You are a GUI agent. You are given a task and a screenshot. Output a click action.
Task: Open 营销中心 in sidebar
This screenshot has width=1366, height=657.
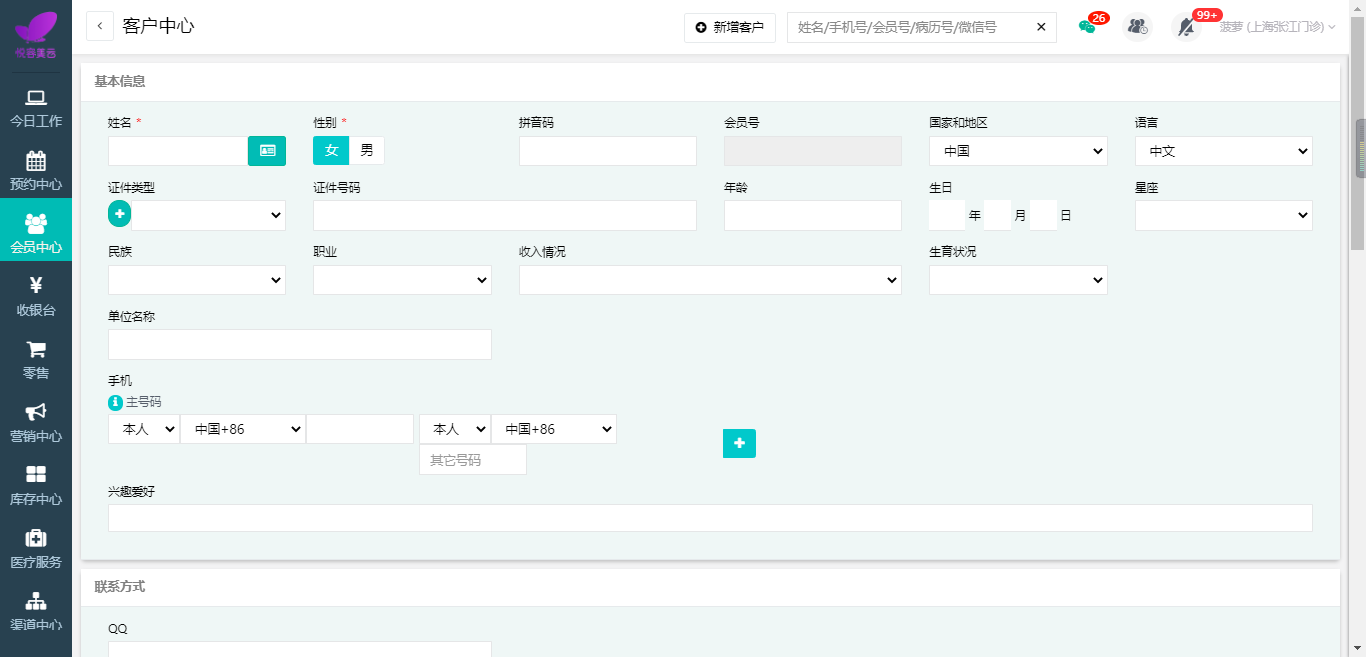[36, 423]
